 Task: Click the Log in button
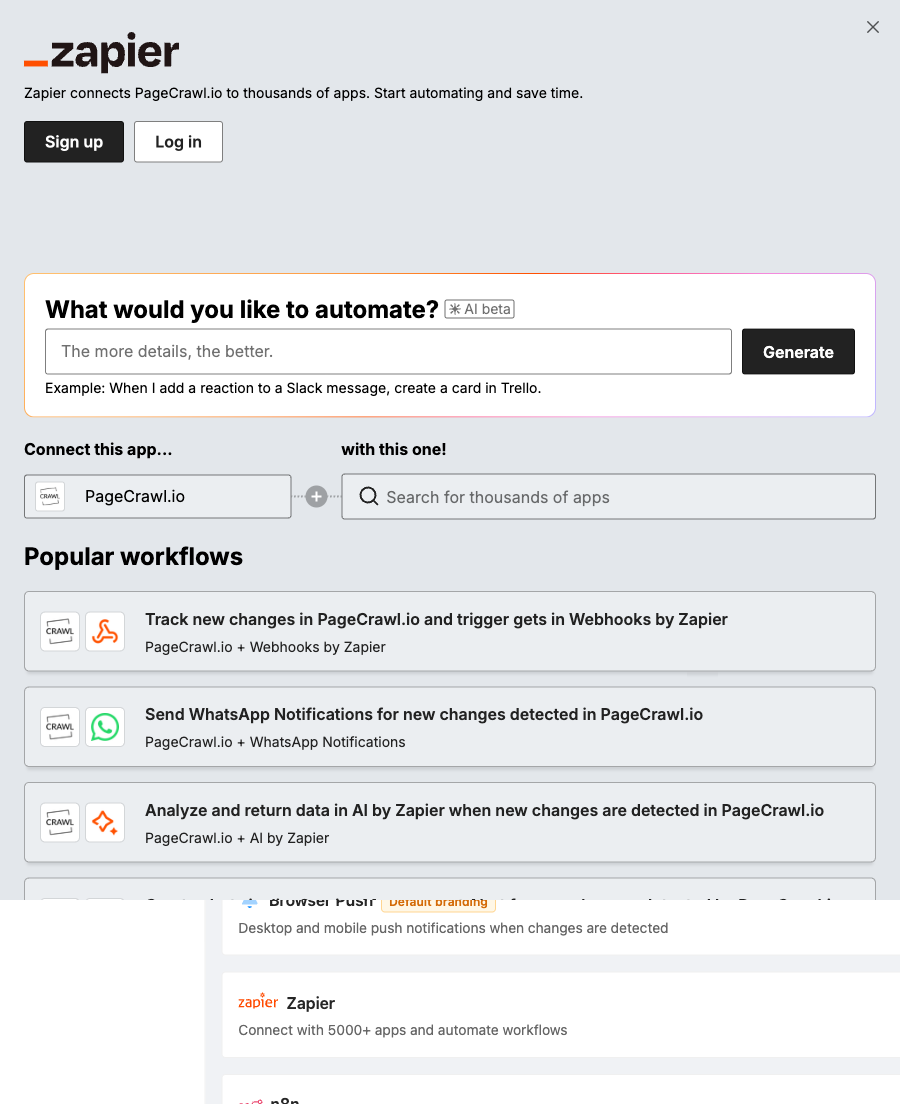[x=178, y=142]
